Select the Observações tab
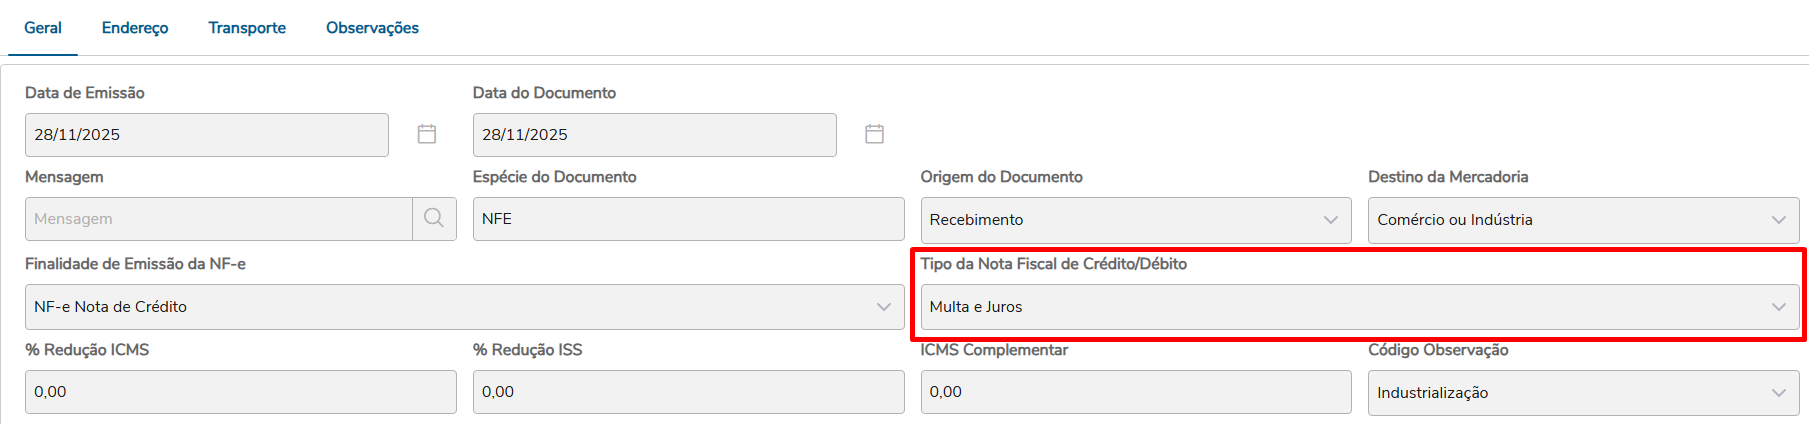Viewport: 1809px width, 424px height. click(x=372, y=28)
